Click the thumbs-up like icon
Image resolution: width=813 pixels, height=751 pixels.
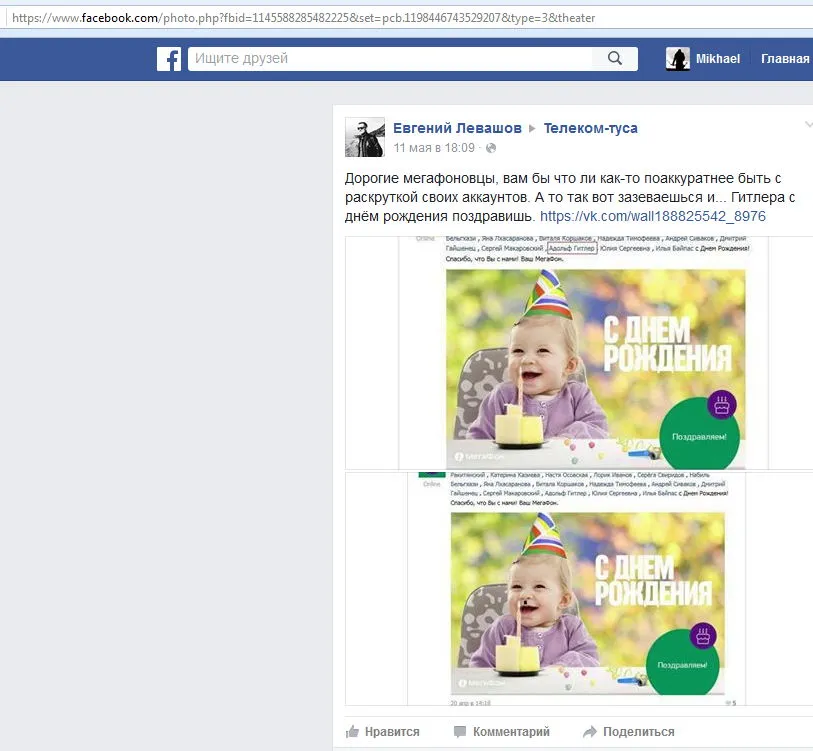click(353, 732)
